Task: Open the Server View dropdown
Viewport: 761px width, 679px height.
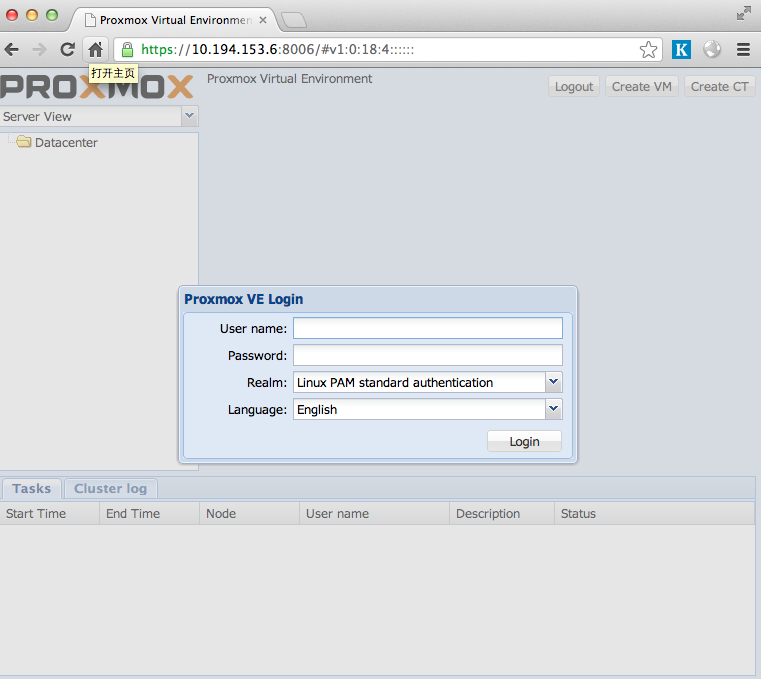Action: (x=190, y=116)
